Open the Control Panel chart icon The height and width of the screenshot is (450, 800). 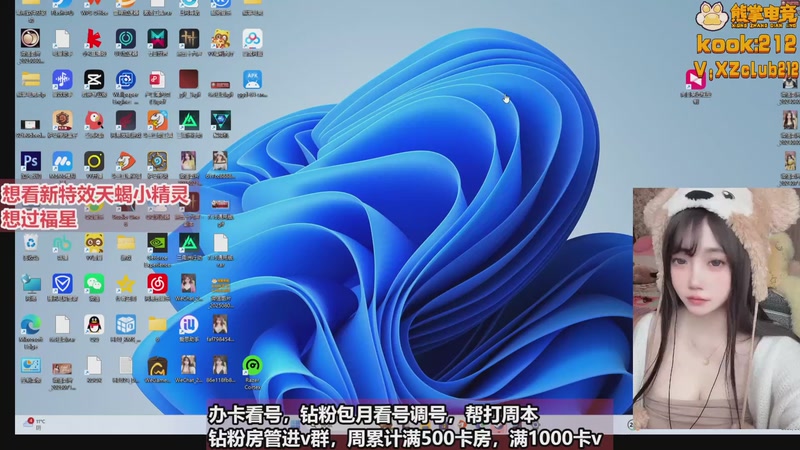click(31, 366)
